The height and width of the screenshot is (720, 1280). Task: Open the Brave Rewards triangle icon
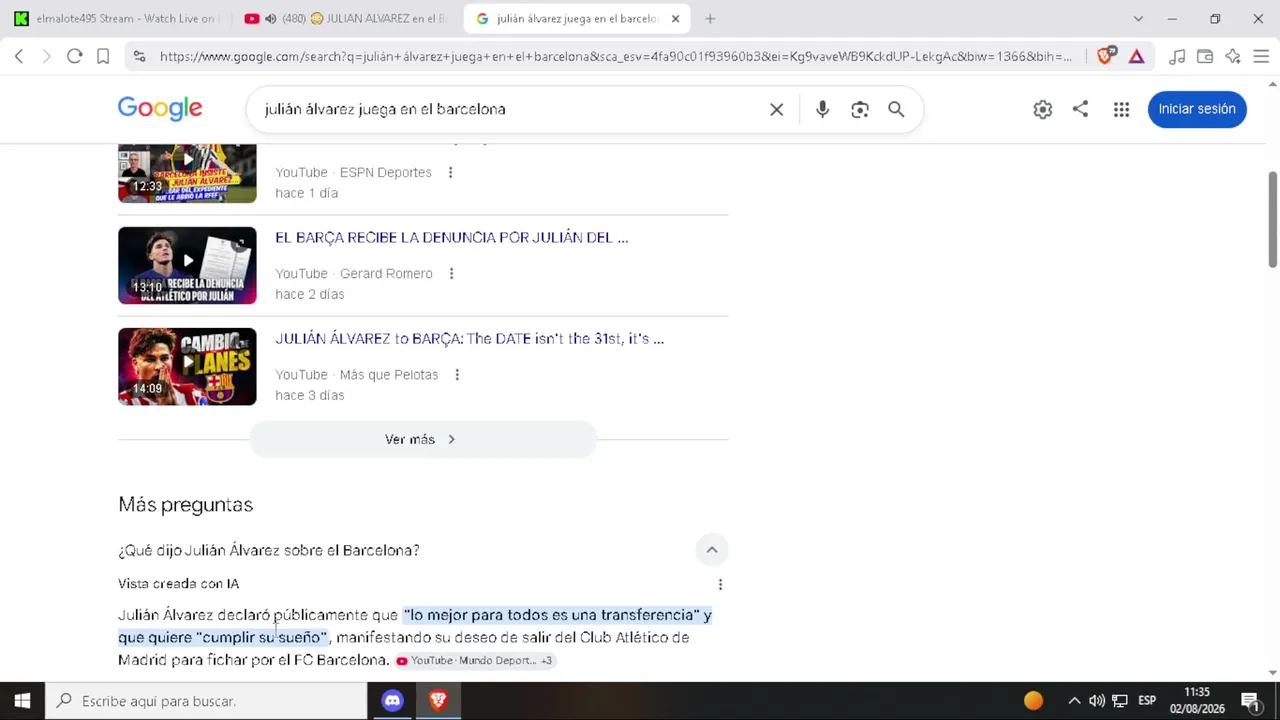coord(1136,57)
